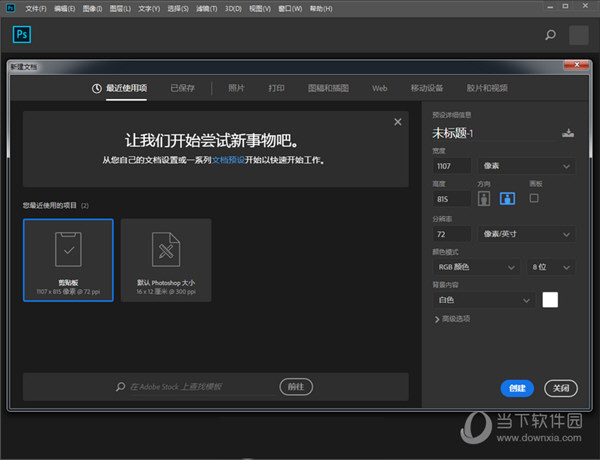This screenshot has width=600, height=460.
Task: Click the width field showing 1107
Action: 452,166
